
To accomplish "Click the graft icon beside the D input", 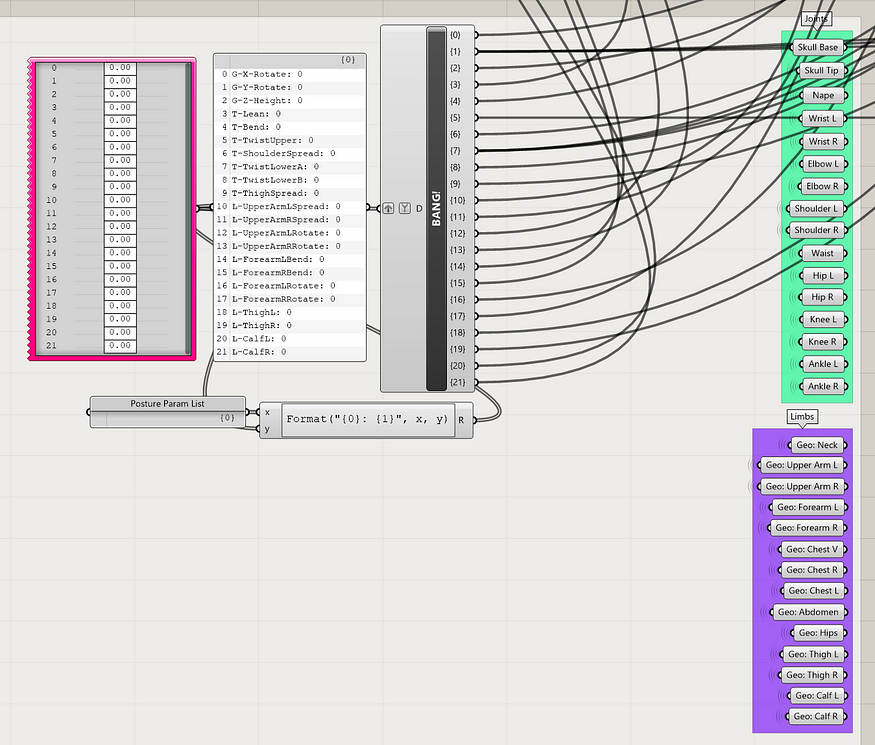I will click(x=405, y=208).
